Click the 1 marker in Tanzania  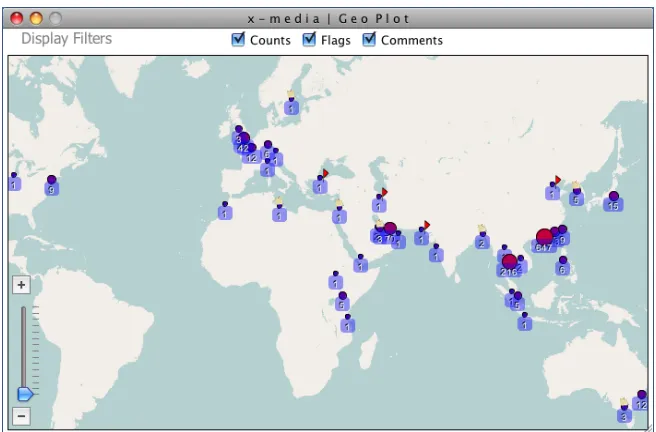[347, 325]
